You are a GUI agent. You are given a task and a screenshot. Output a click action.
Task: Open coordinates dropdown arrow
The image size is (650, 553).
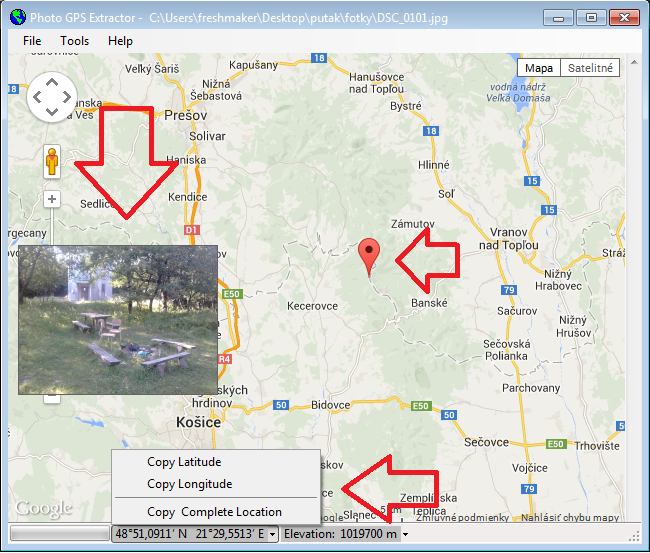coord(272,534)
